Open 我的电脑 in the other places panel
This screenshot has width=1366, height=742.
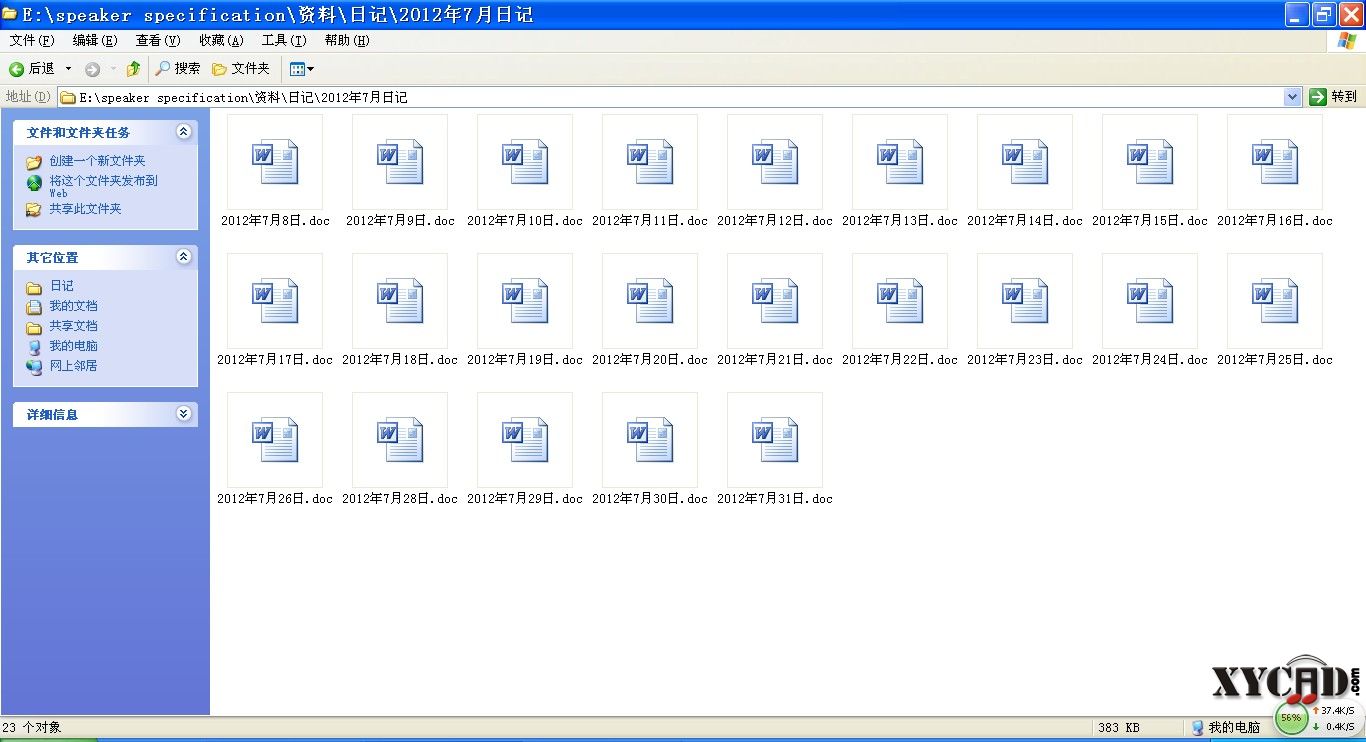[73, 346]
